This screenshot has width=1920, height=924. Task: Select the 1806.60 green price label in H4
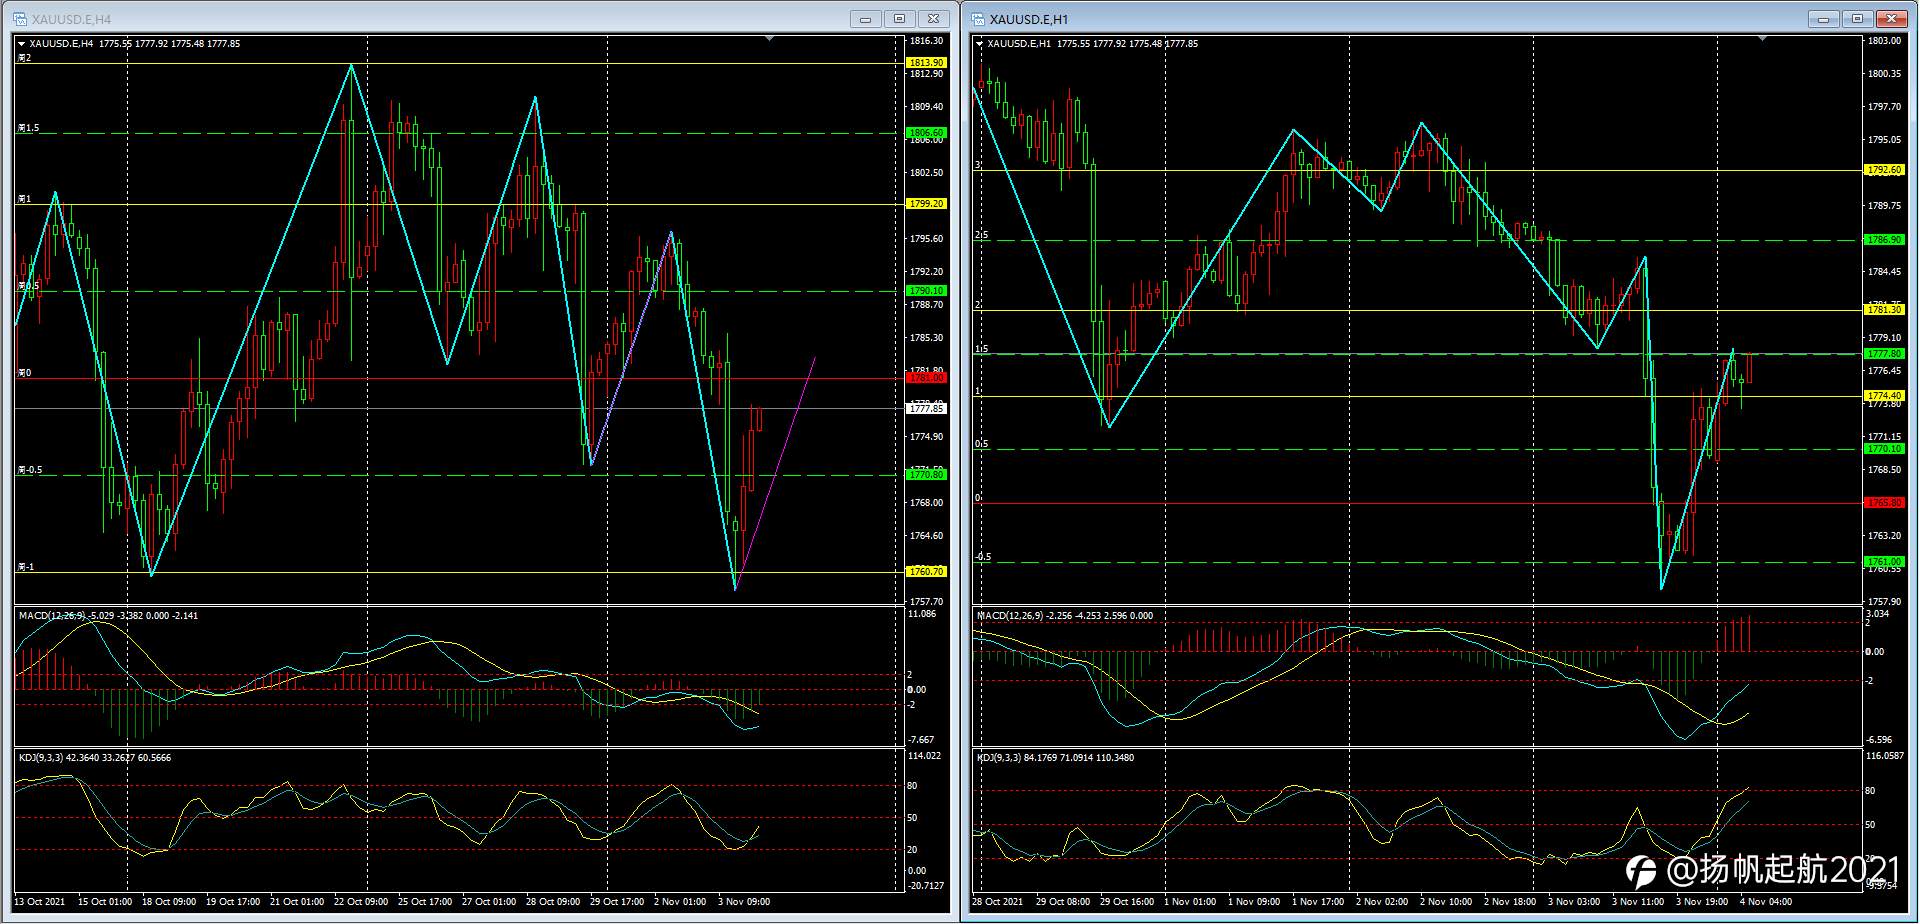(925, 133)
